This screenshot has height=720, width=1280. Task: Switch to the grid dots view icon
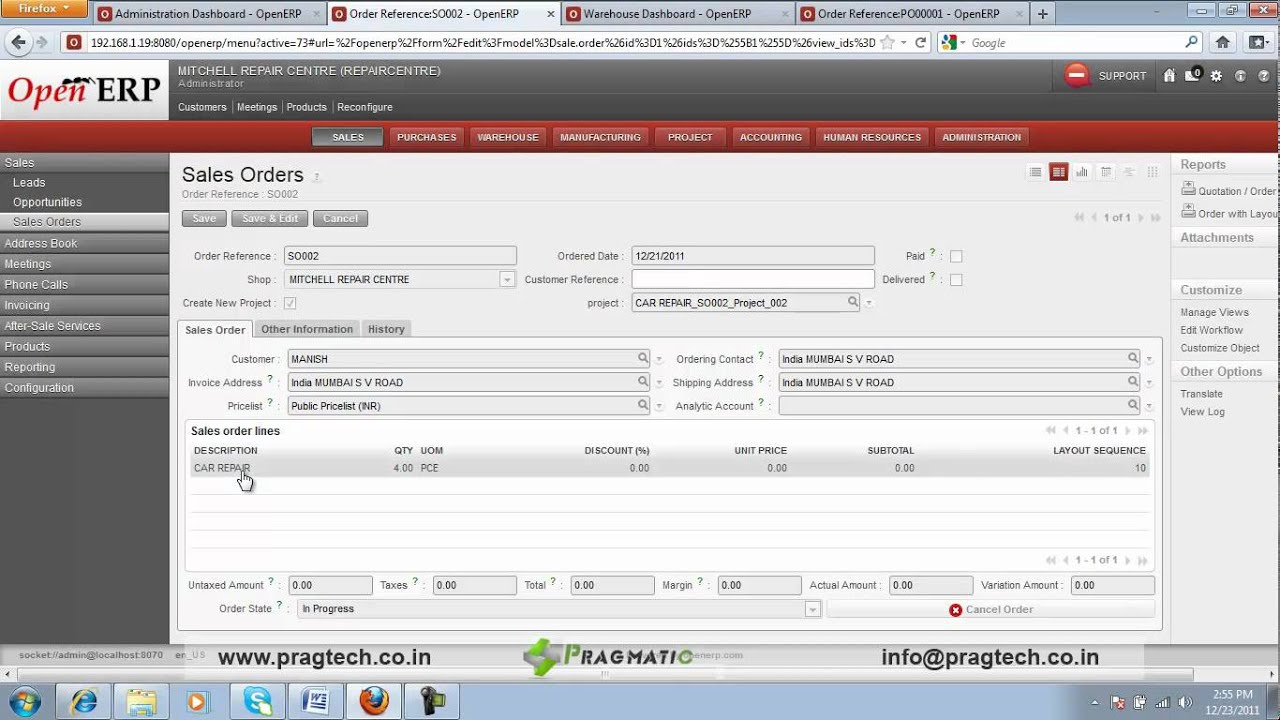pyautogui.click(x=1153, y=172)
